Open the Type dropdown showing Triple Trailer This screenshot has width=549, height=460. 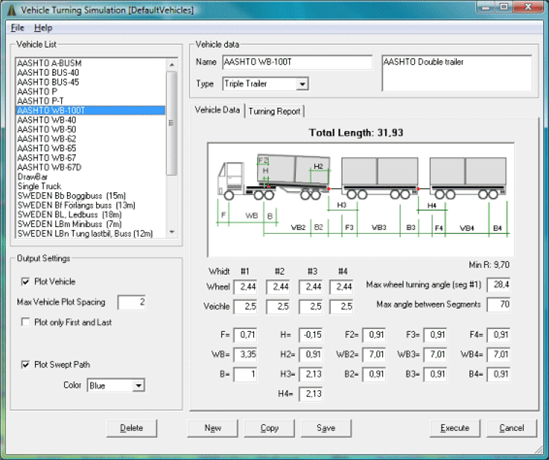[x=302, y=84]
